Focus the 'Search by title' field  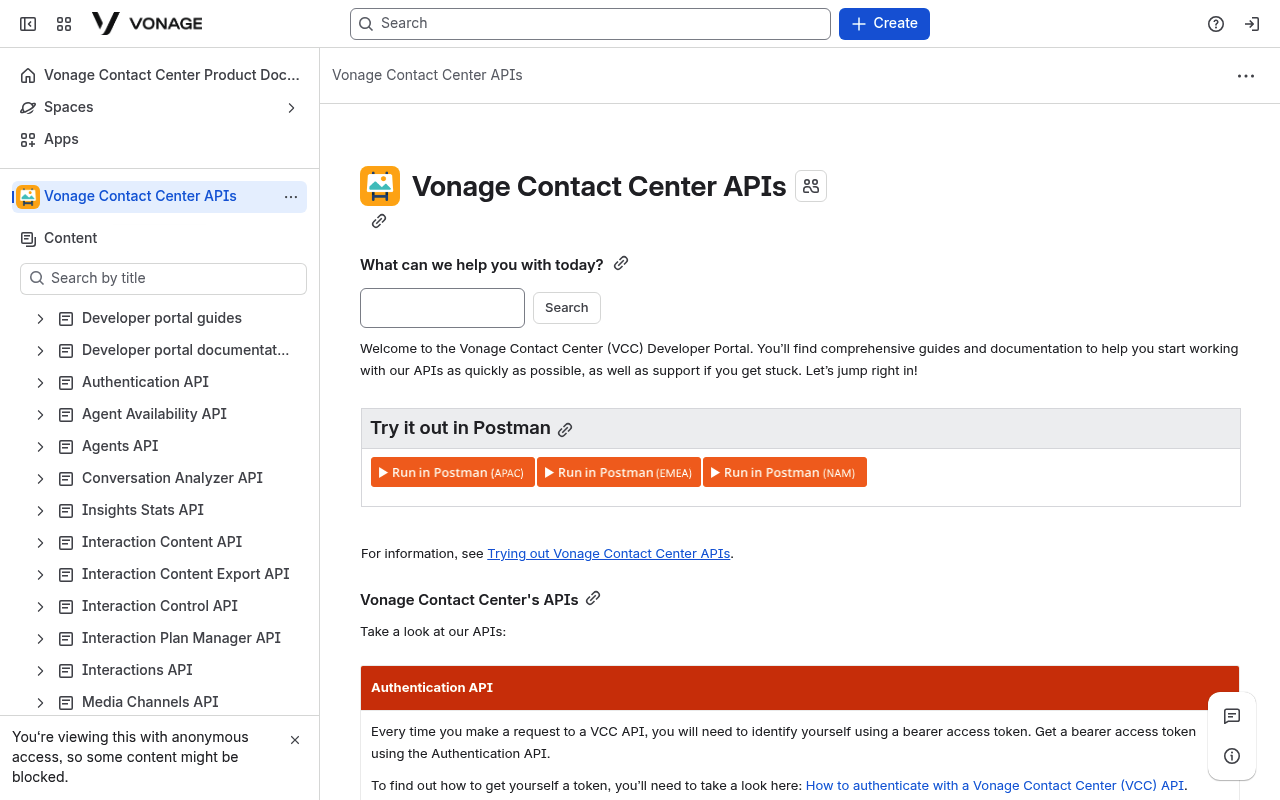pos(163,279)
